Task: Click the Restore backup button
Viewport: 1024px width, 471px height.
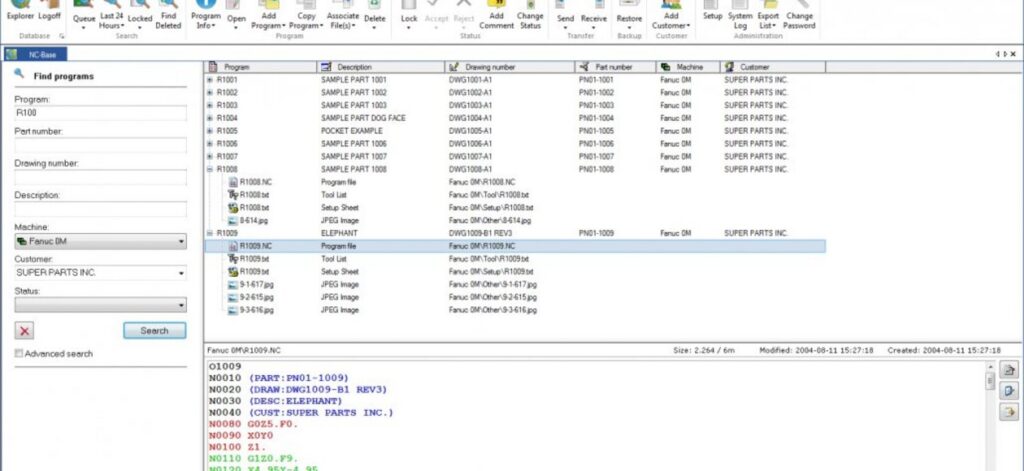Action: [629, 16]
